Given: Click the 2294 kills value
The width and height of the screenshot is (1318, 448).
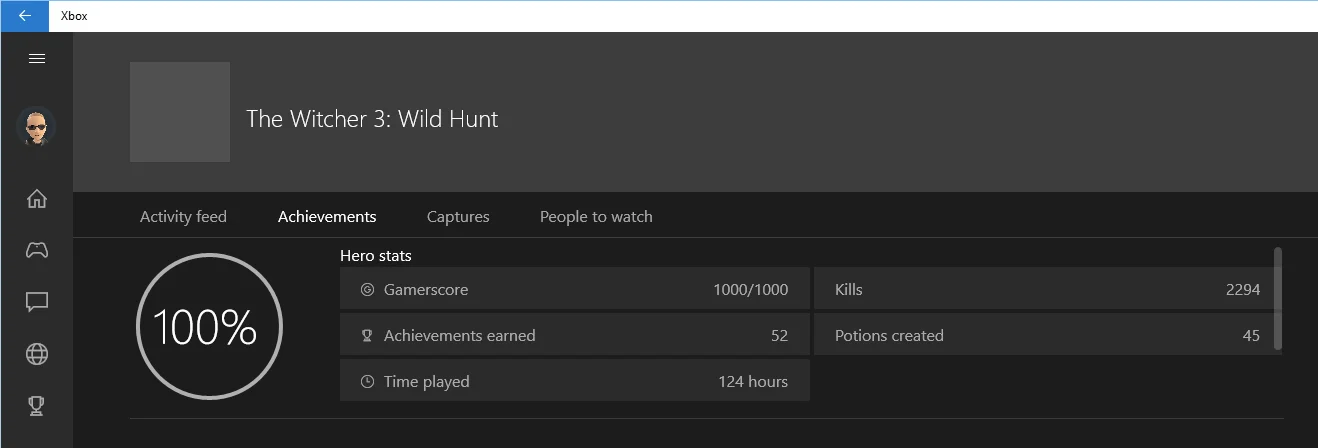Looking at the screenshot, I should (x=1243, y=290).
